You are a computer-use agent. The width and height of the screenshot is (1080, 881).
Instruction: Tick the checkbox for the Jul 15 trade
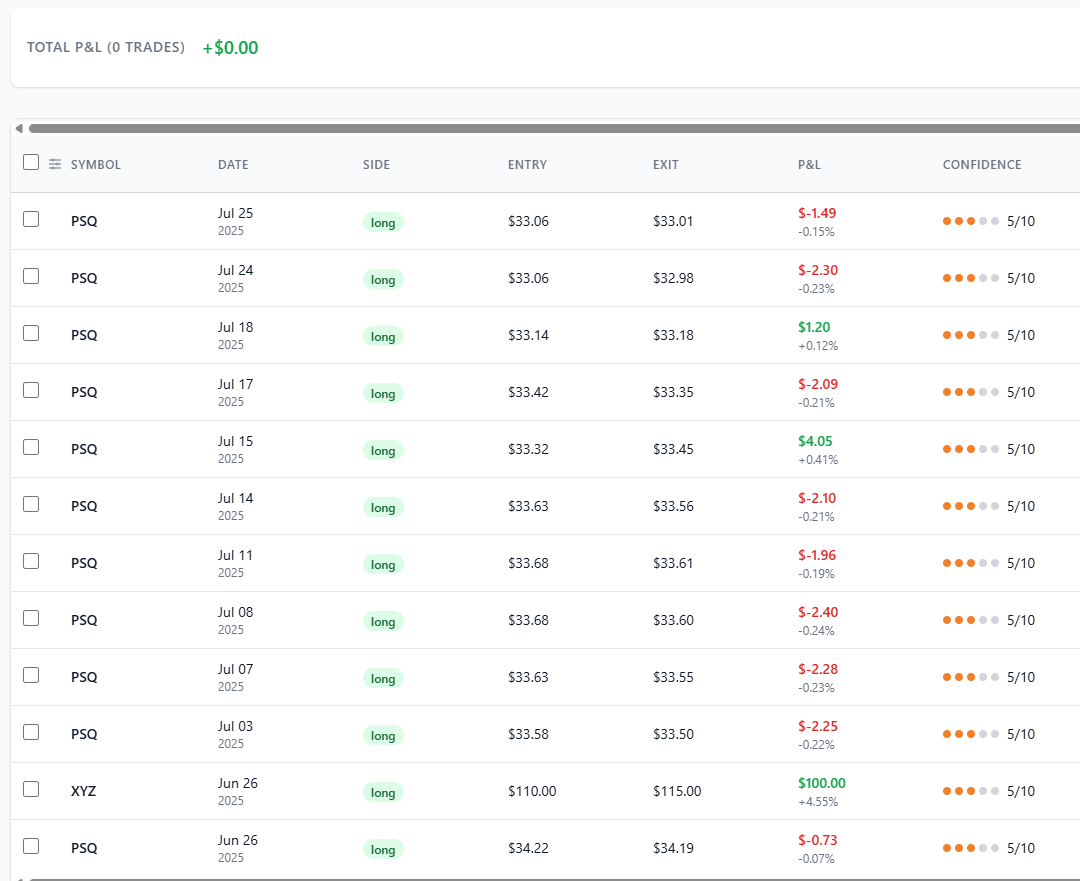click(31, 447)
